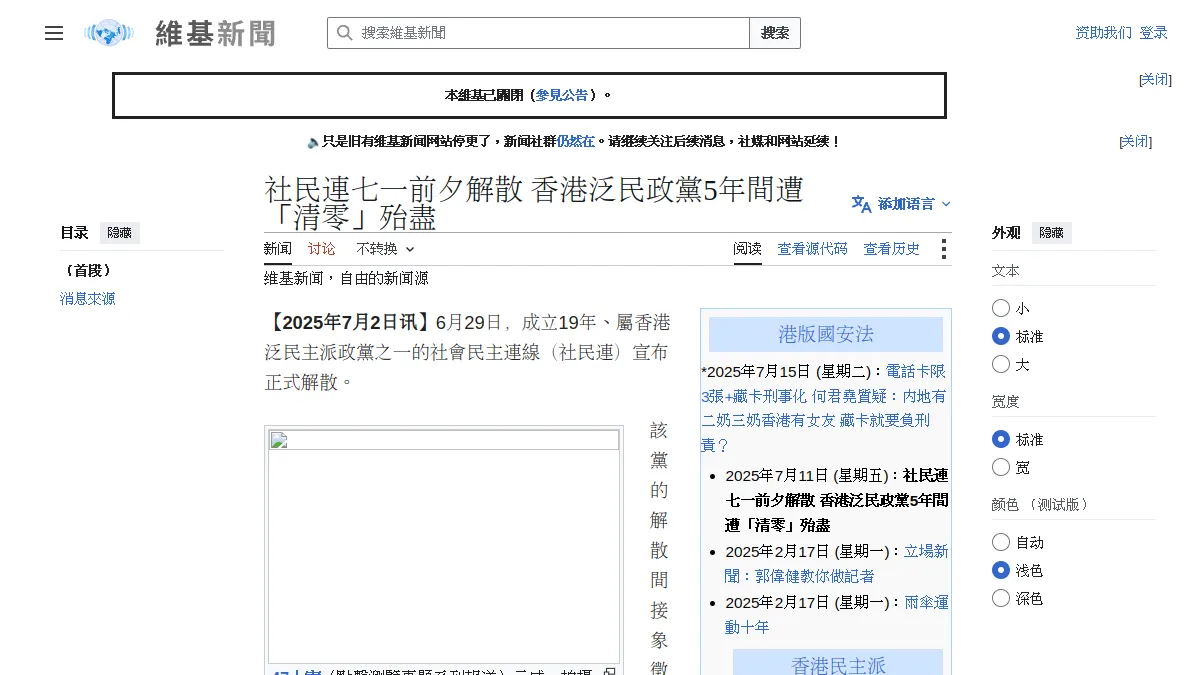Screen dimensions: 1200x675
Task: Close the wiki-closed banner via 关闭
Action: pos(1155,80)
